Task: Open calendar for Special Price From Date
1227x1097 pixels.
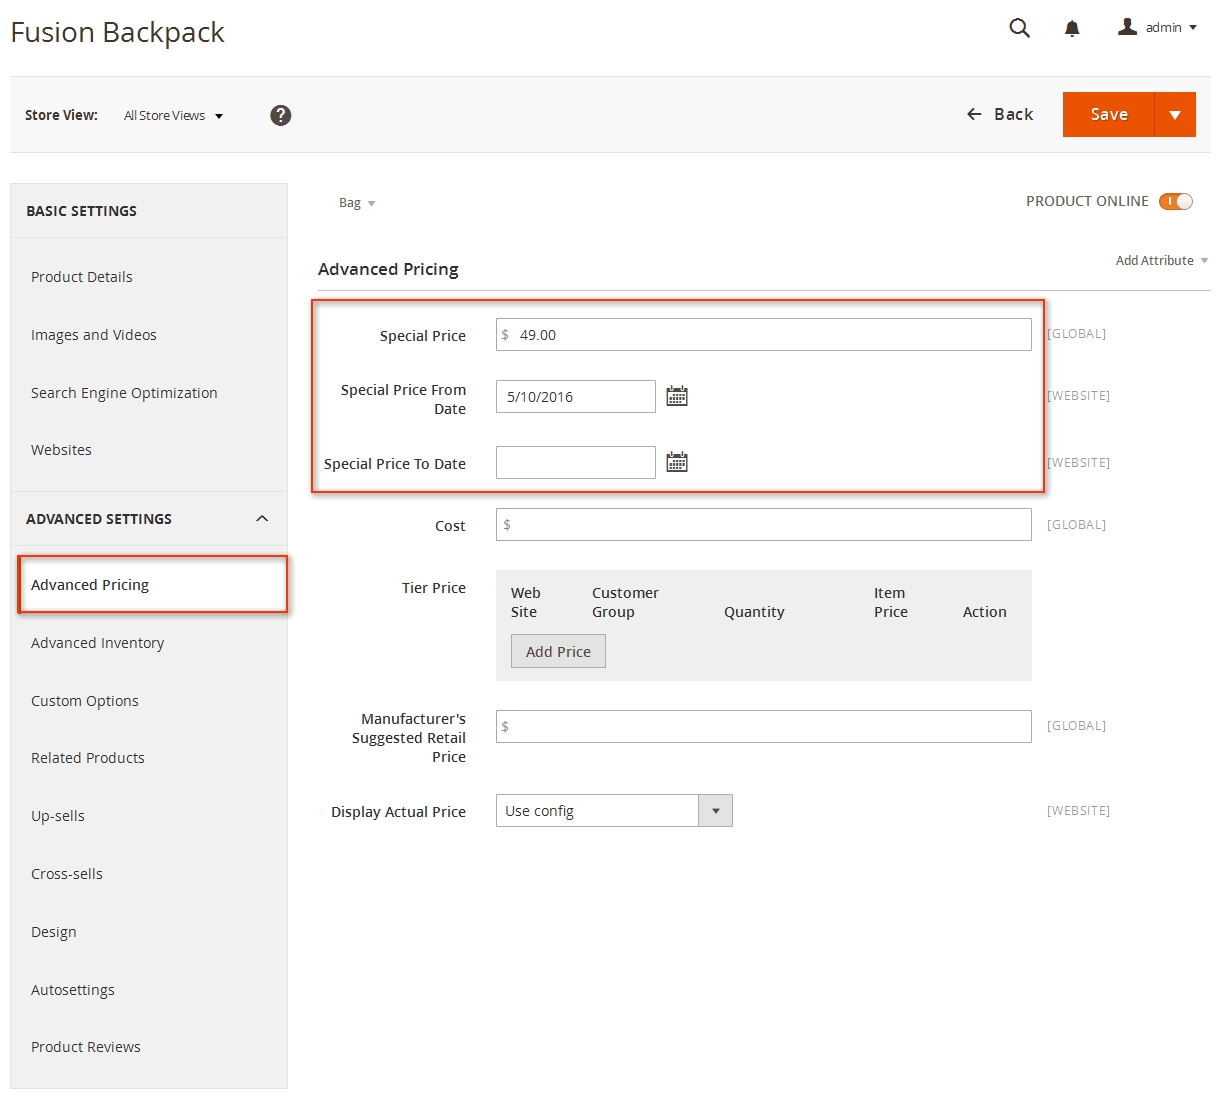Action: pos(677,396)
